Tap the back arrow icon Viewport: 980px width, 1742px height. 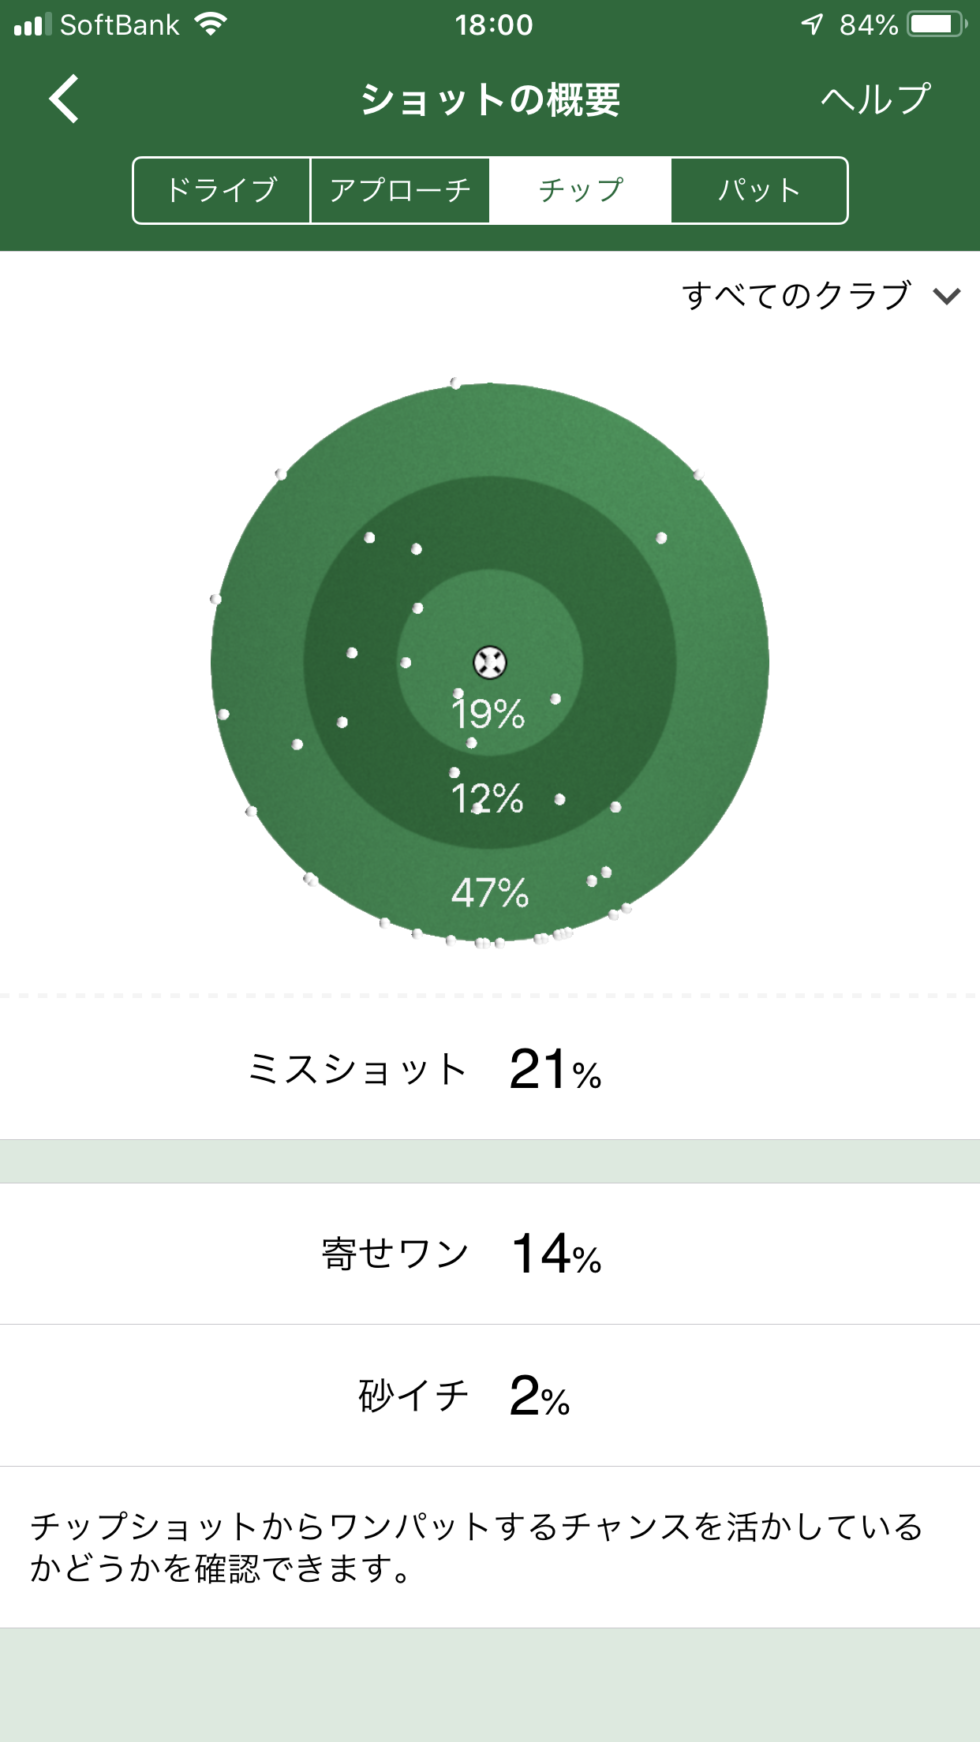(x=64, y=99)
